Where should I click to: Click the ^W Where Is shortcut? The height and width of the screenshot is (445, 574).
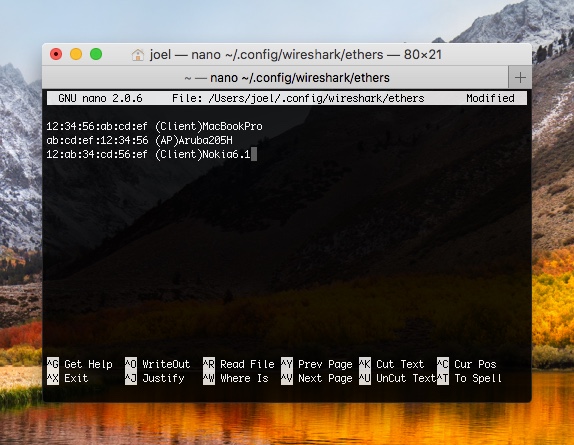pyautogui.click(x=236, y=378)
